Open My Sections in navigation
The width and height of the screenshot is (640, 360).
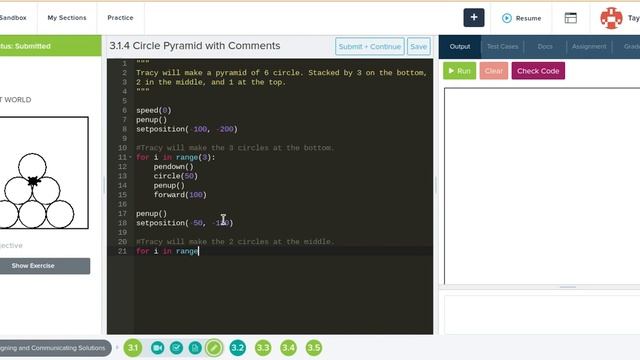point(67,18)
